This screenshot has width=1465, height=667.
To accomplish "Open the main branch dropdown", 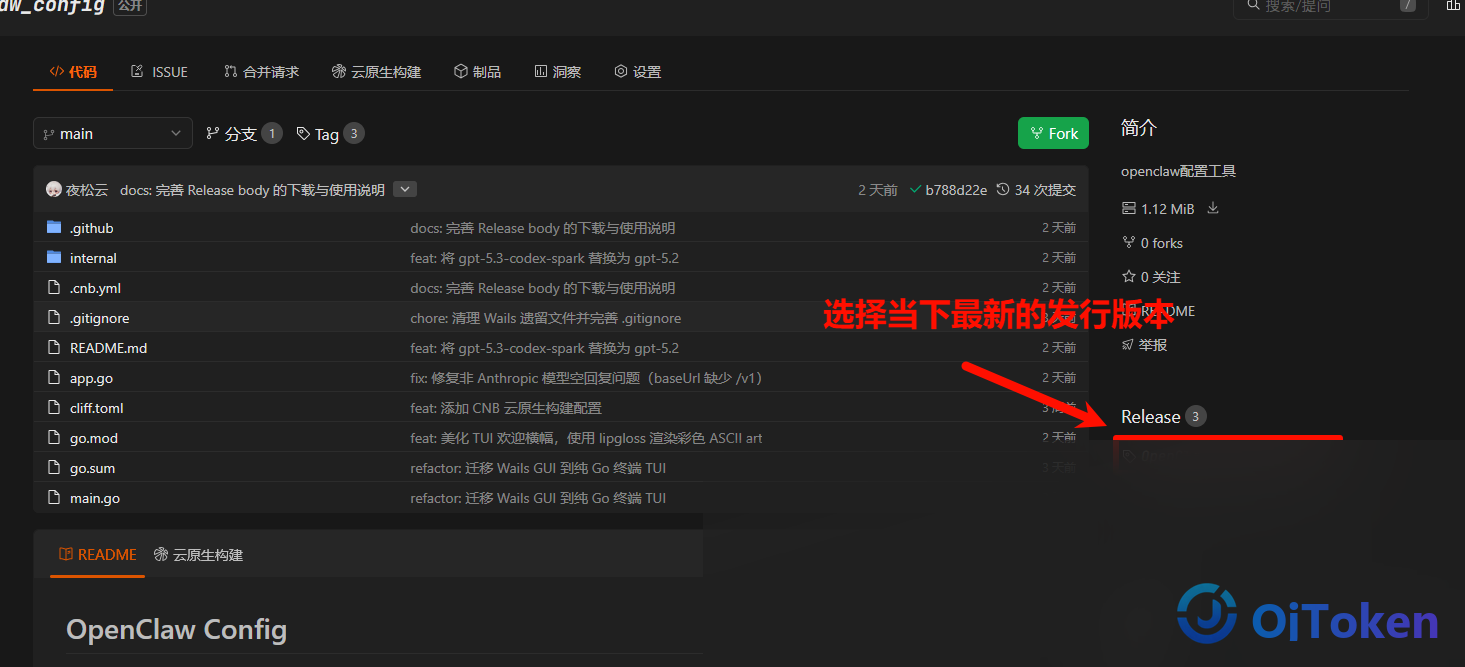I will [113, 133].
